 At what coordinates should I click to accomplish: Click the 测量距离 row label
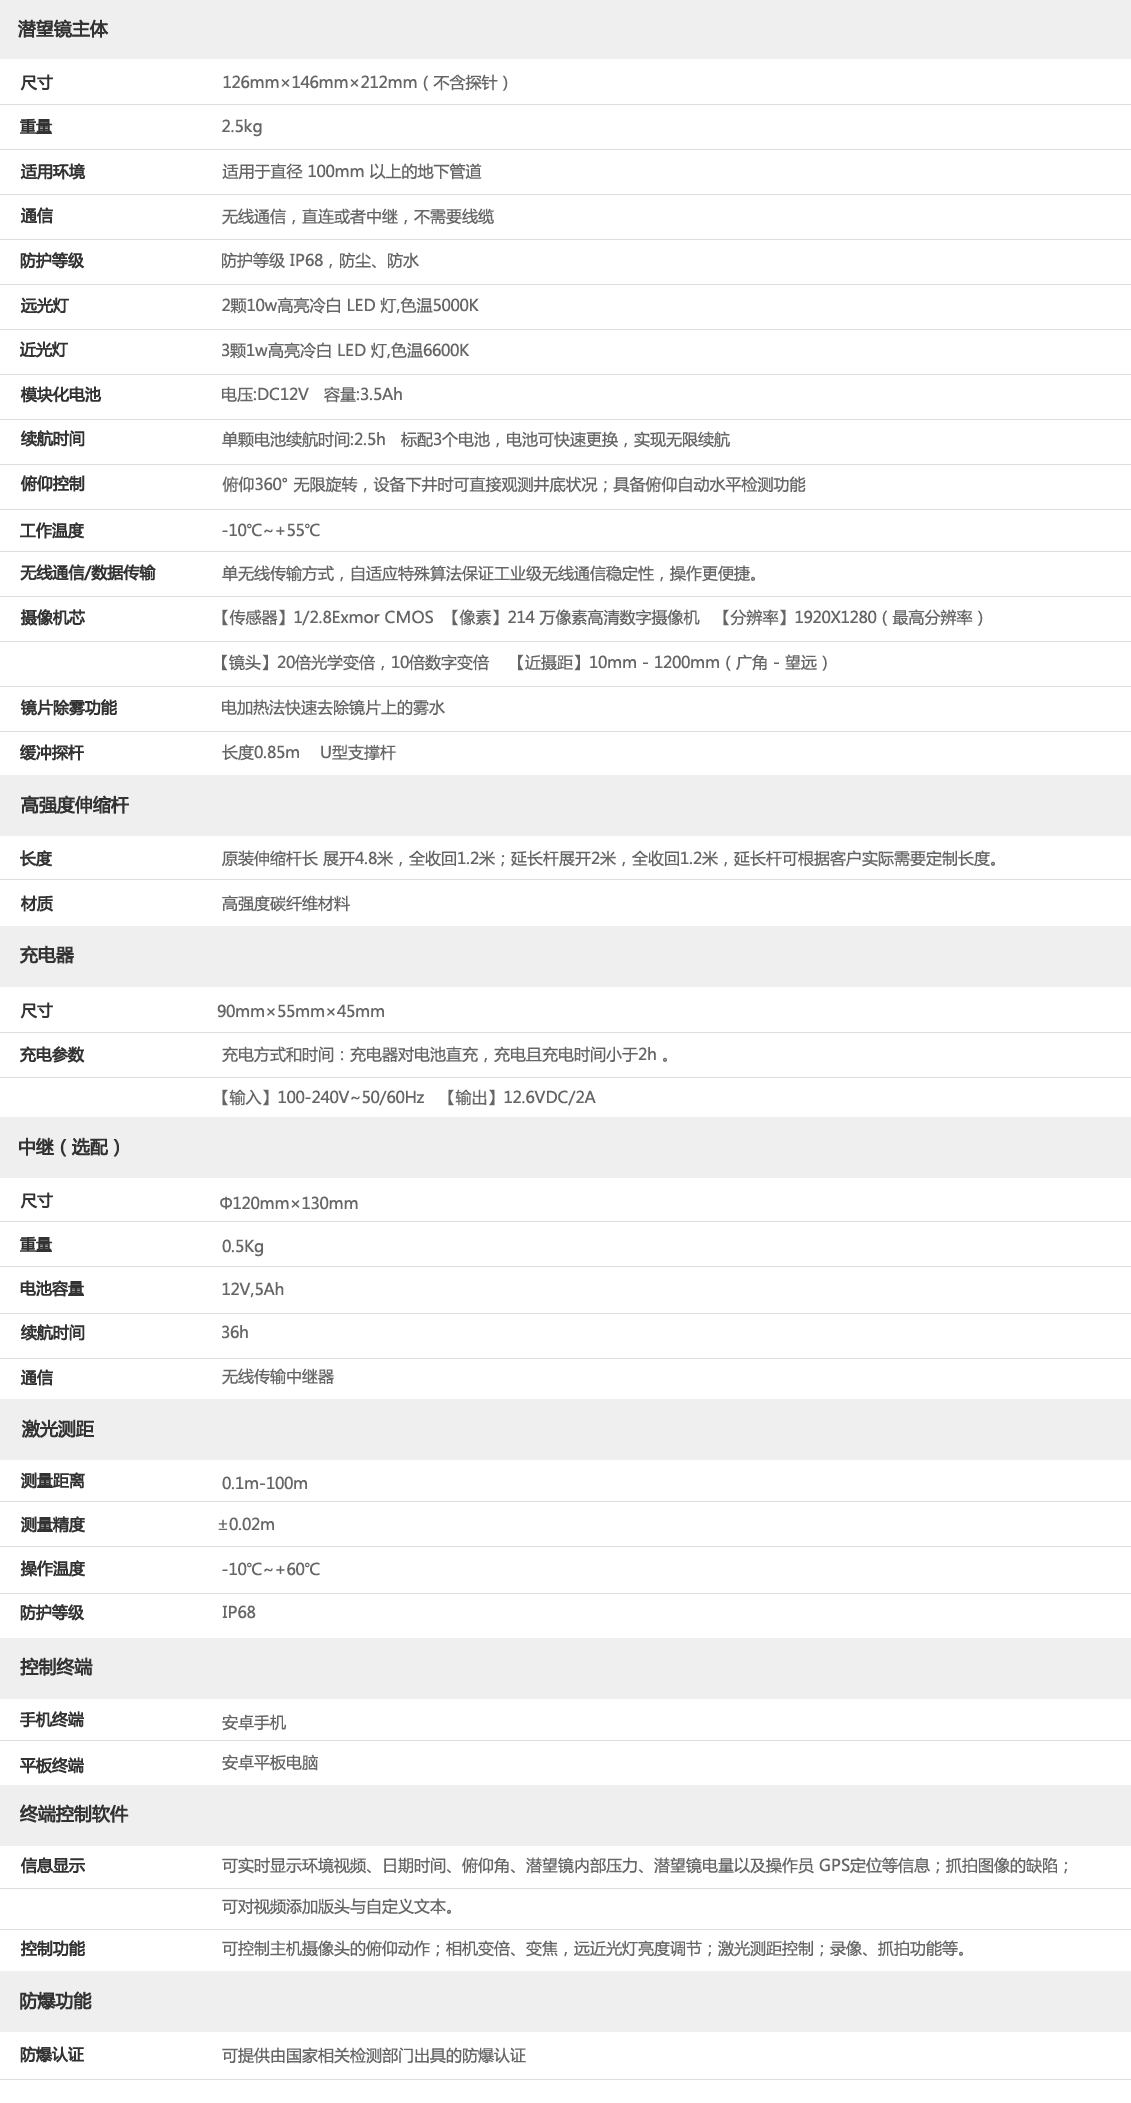[x=53, y=1481]
